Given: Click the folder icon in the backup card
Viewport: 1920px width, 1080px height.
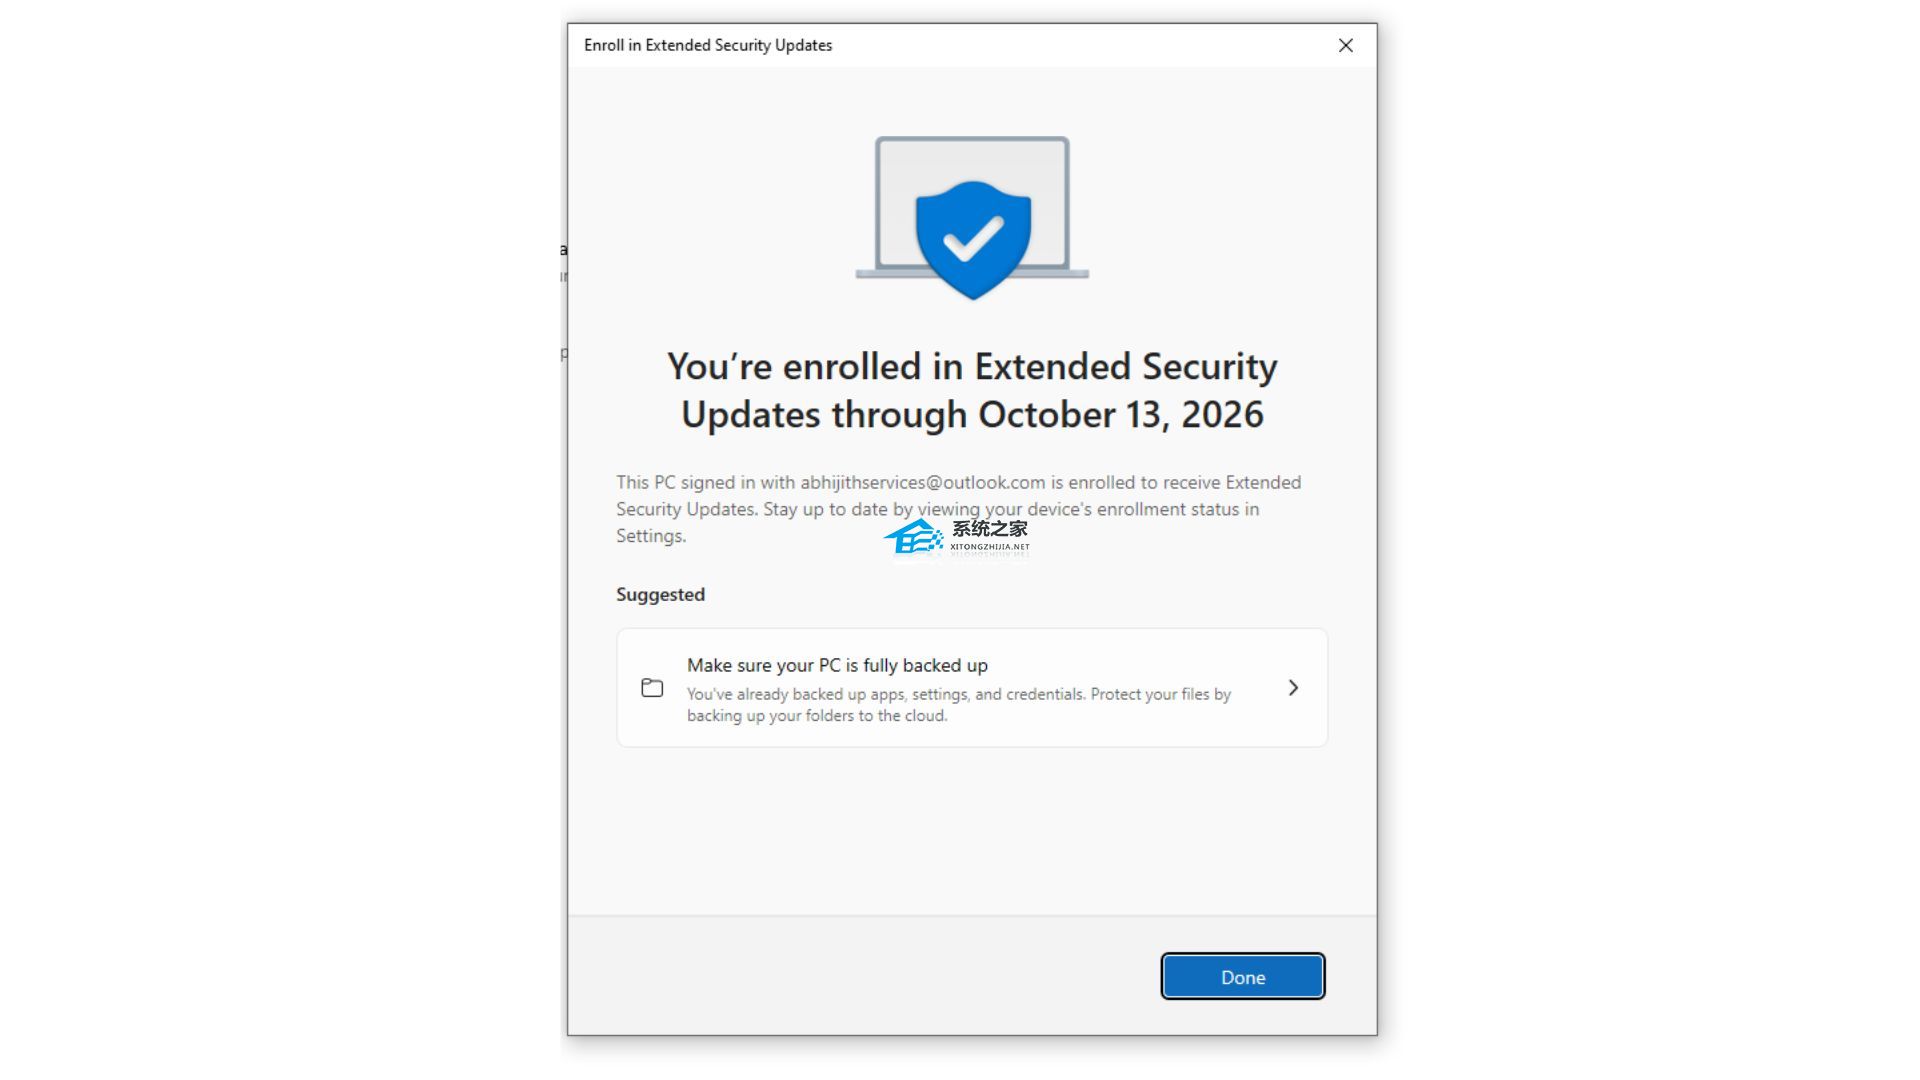Looking at the screenshot, I should pyautogui.click(x=652, y=688).
